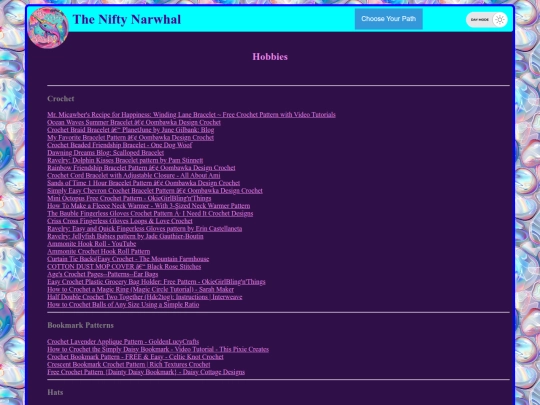The image size is (540, 405).
Task: Open the Choose Your Path menu
Action: [388, 19]
